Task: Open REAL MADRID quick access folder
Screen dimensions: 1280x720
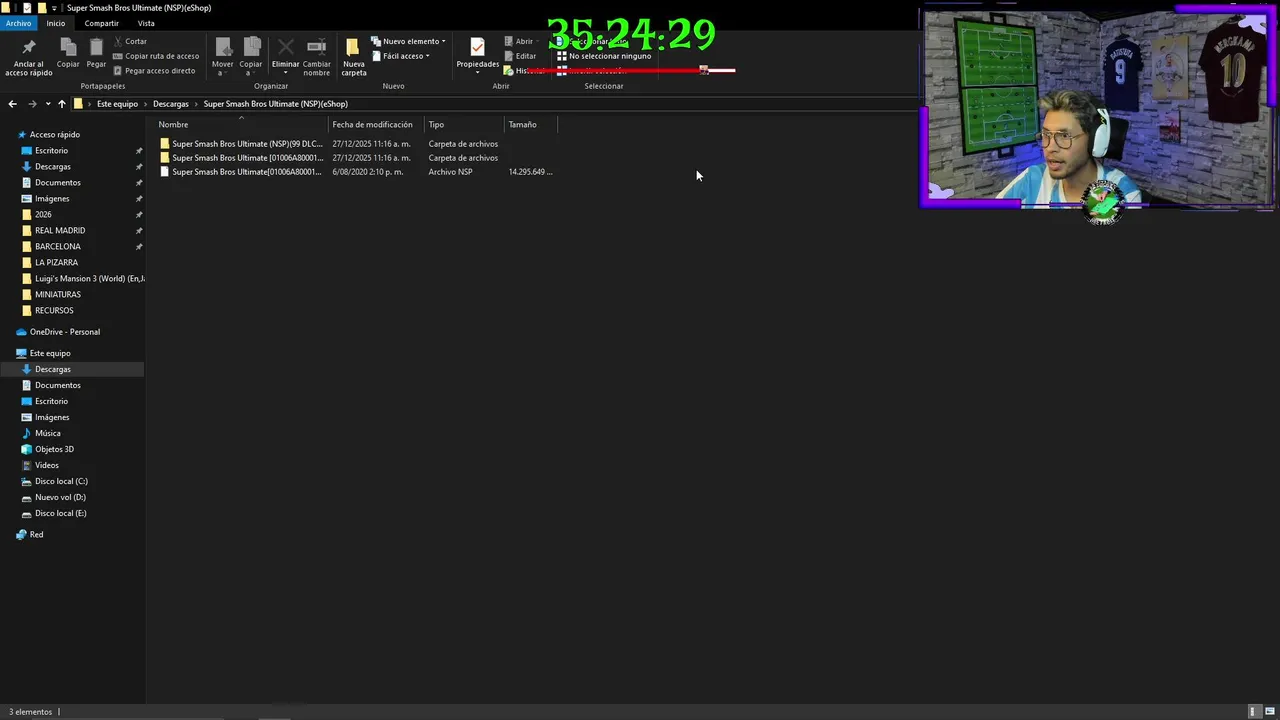Action: [59, 231]
